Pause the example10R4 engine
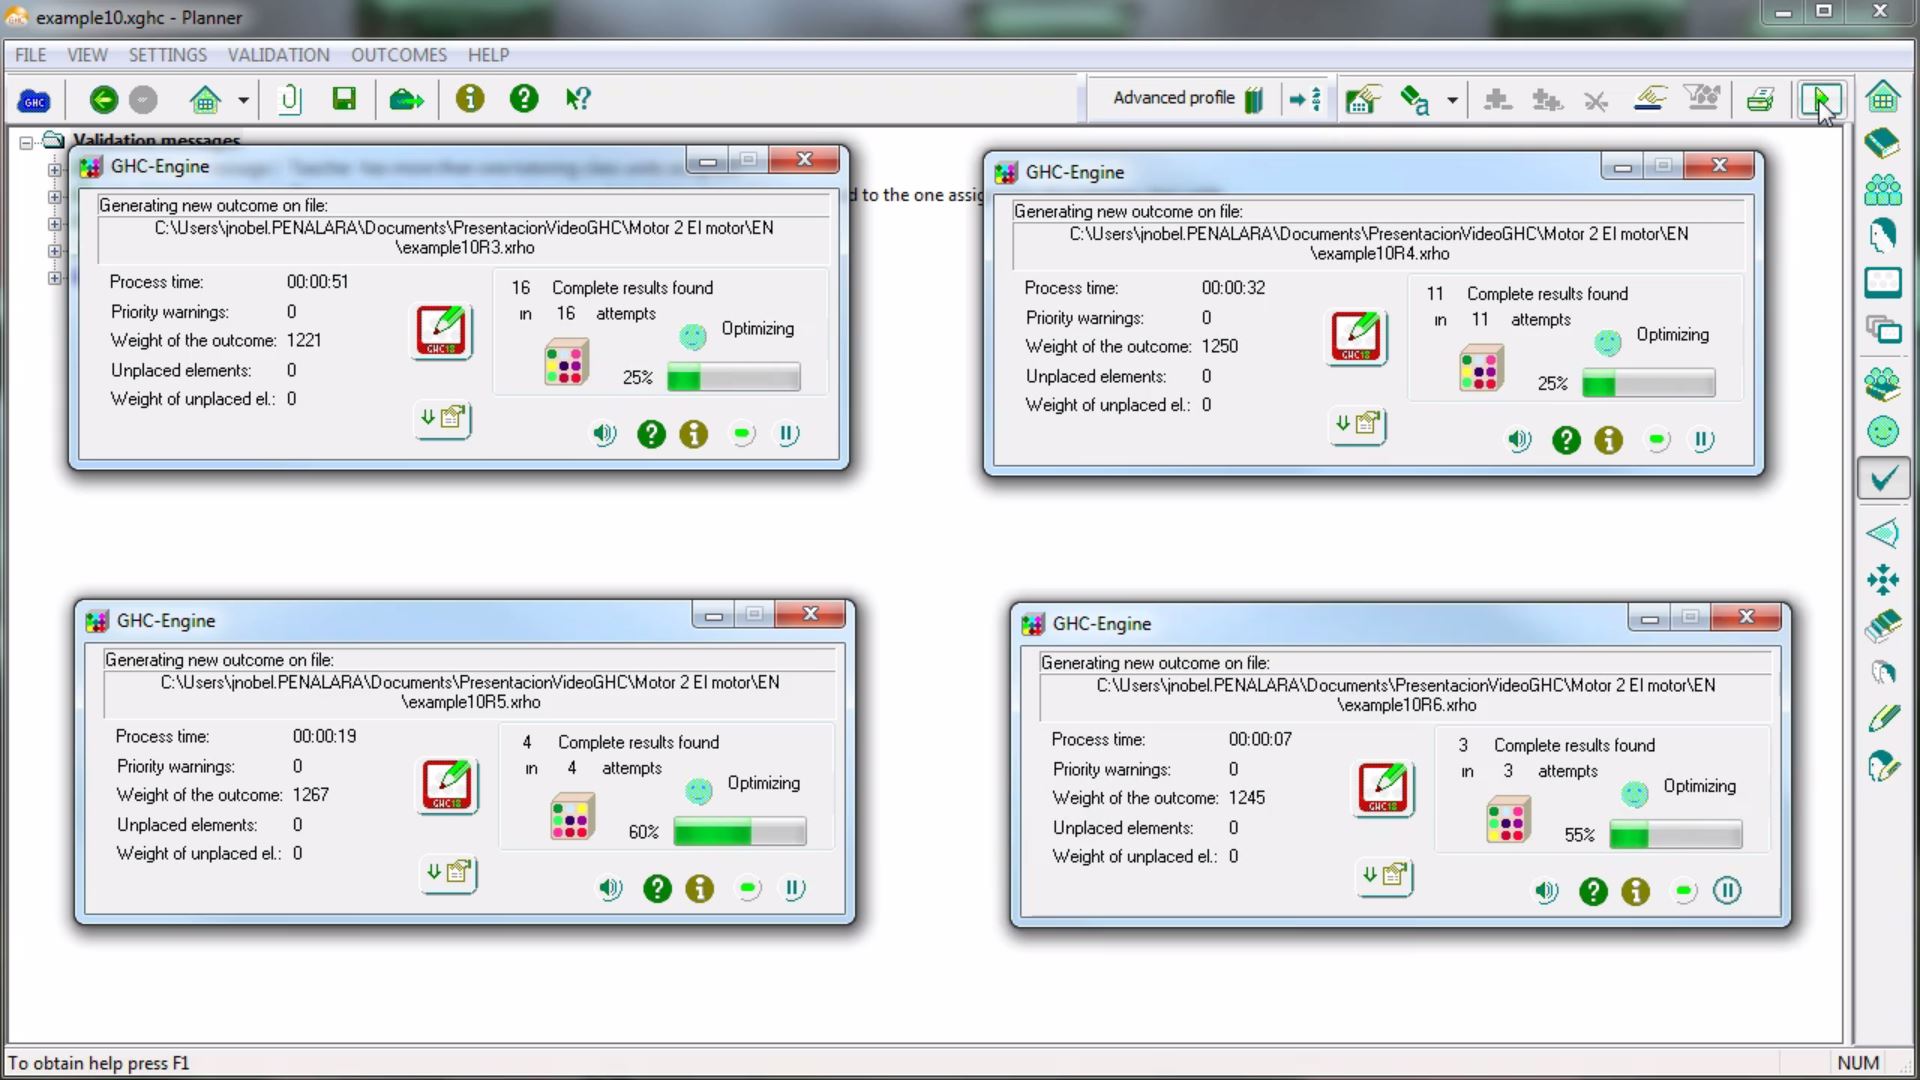Viewport: 1920px width, 1080px height. click(x=1703, y=440)
